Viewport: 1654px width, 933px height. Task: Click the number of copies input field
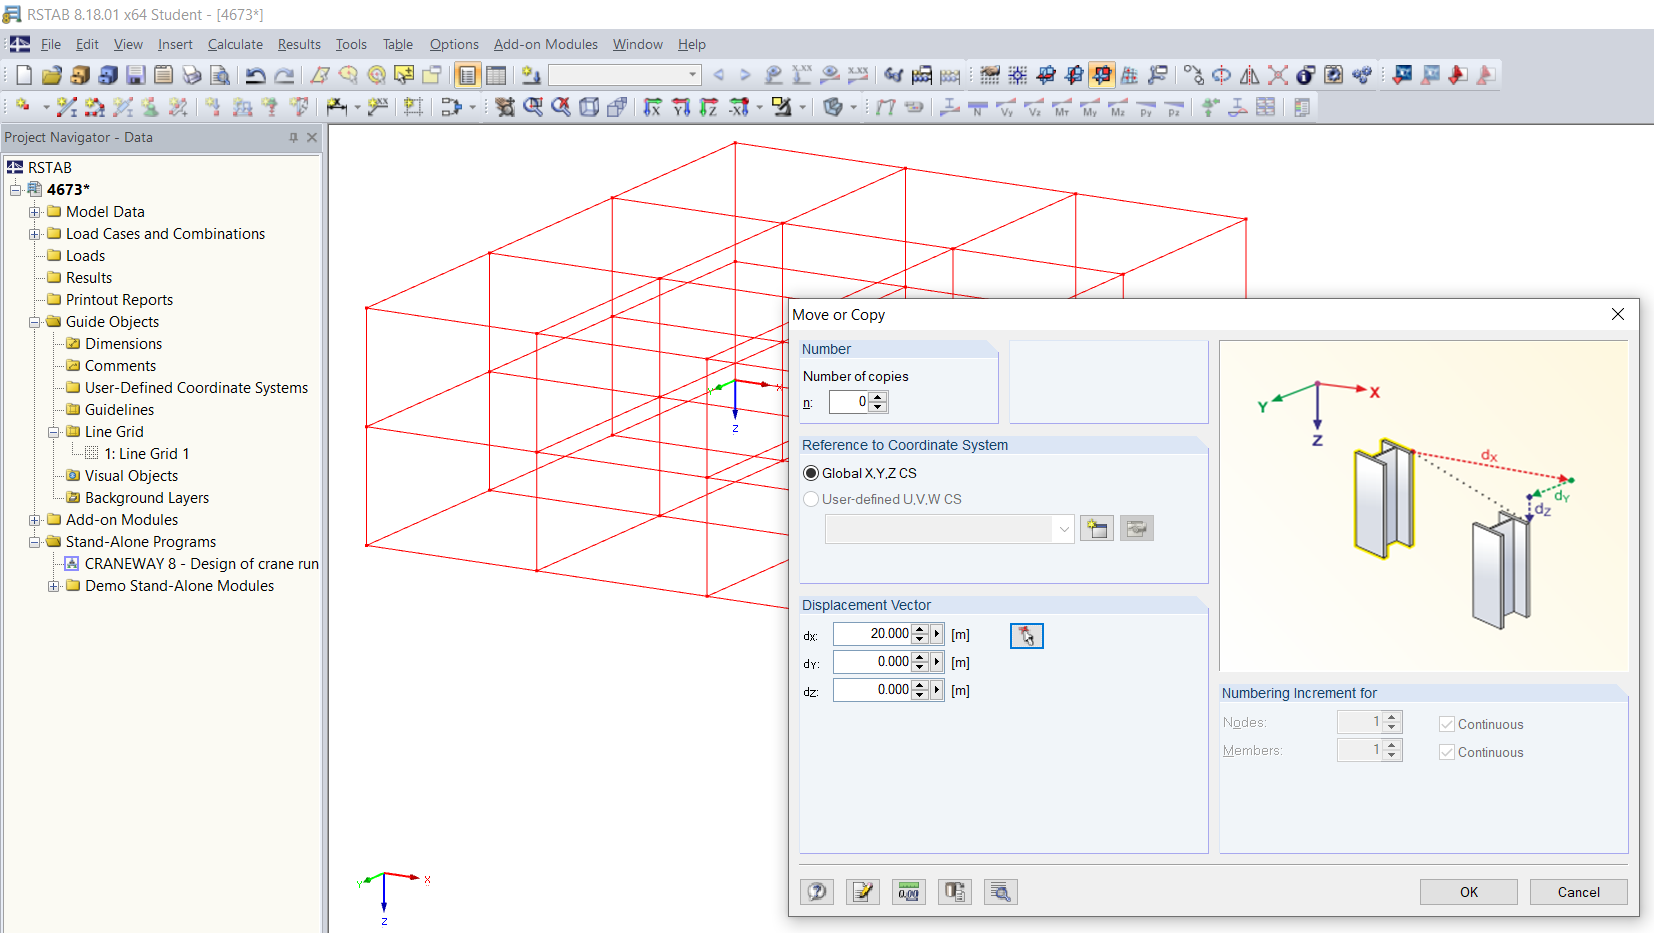848,402
